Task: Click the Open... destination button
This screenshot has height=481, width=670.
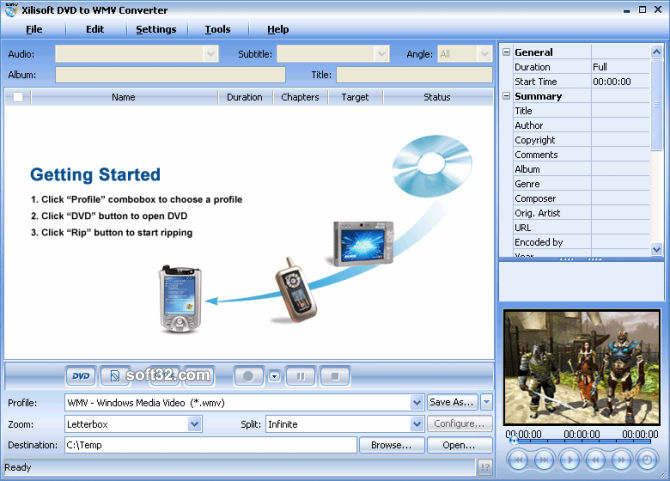Action: [460, 445]
